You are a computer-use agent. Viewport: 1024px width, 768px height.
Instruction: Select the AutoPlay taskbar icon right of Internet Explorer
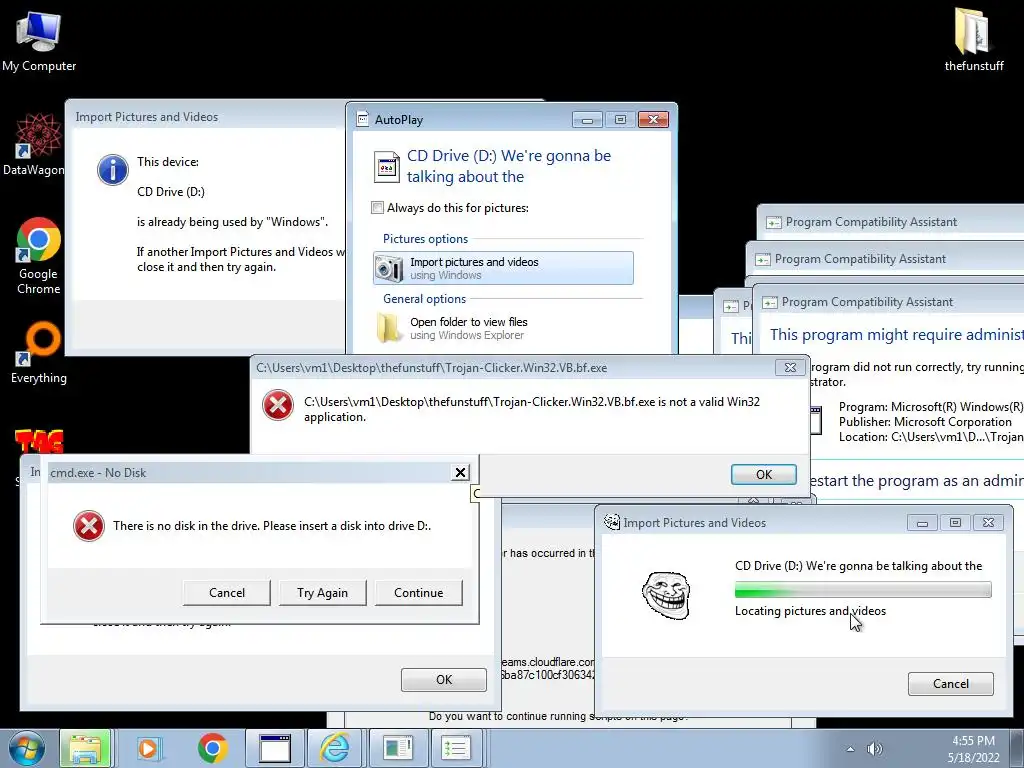(x=398, y=748)
